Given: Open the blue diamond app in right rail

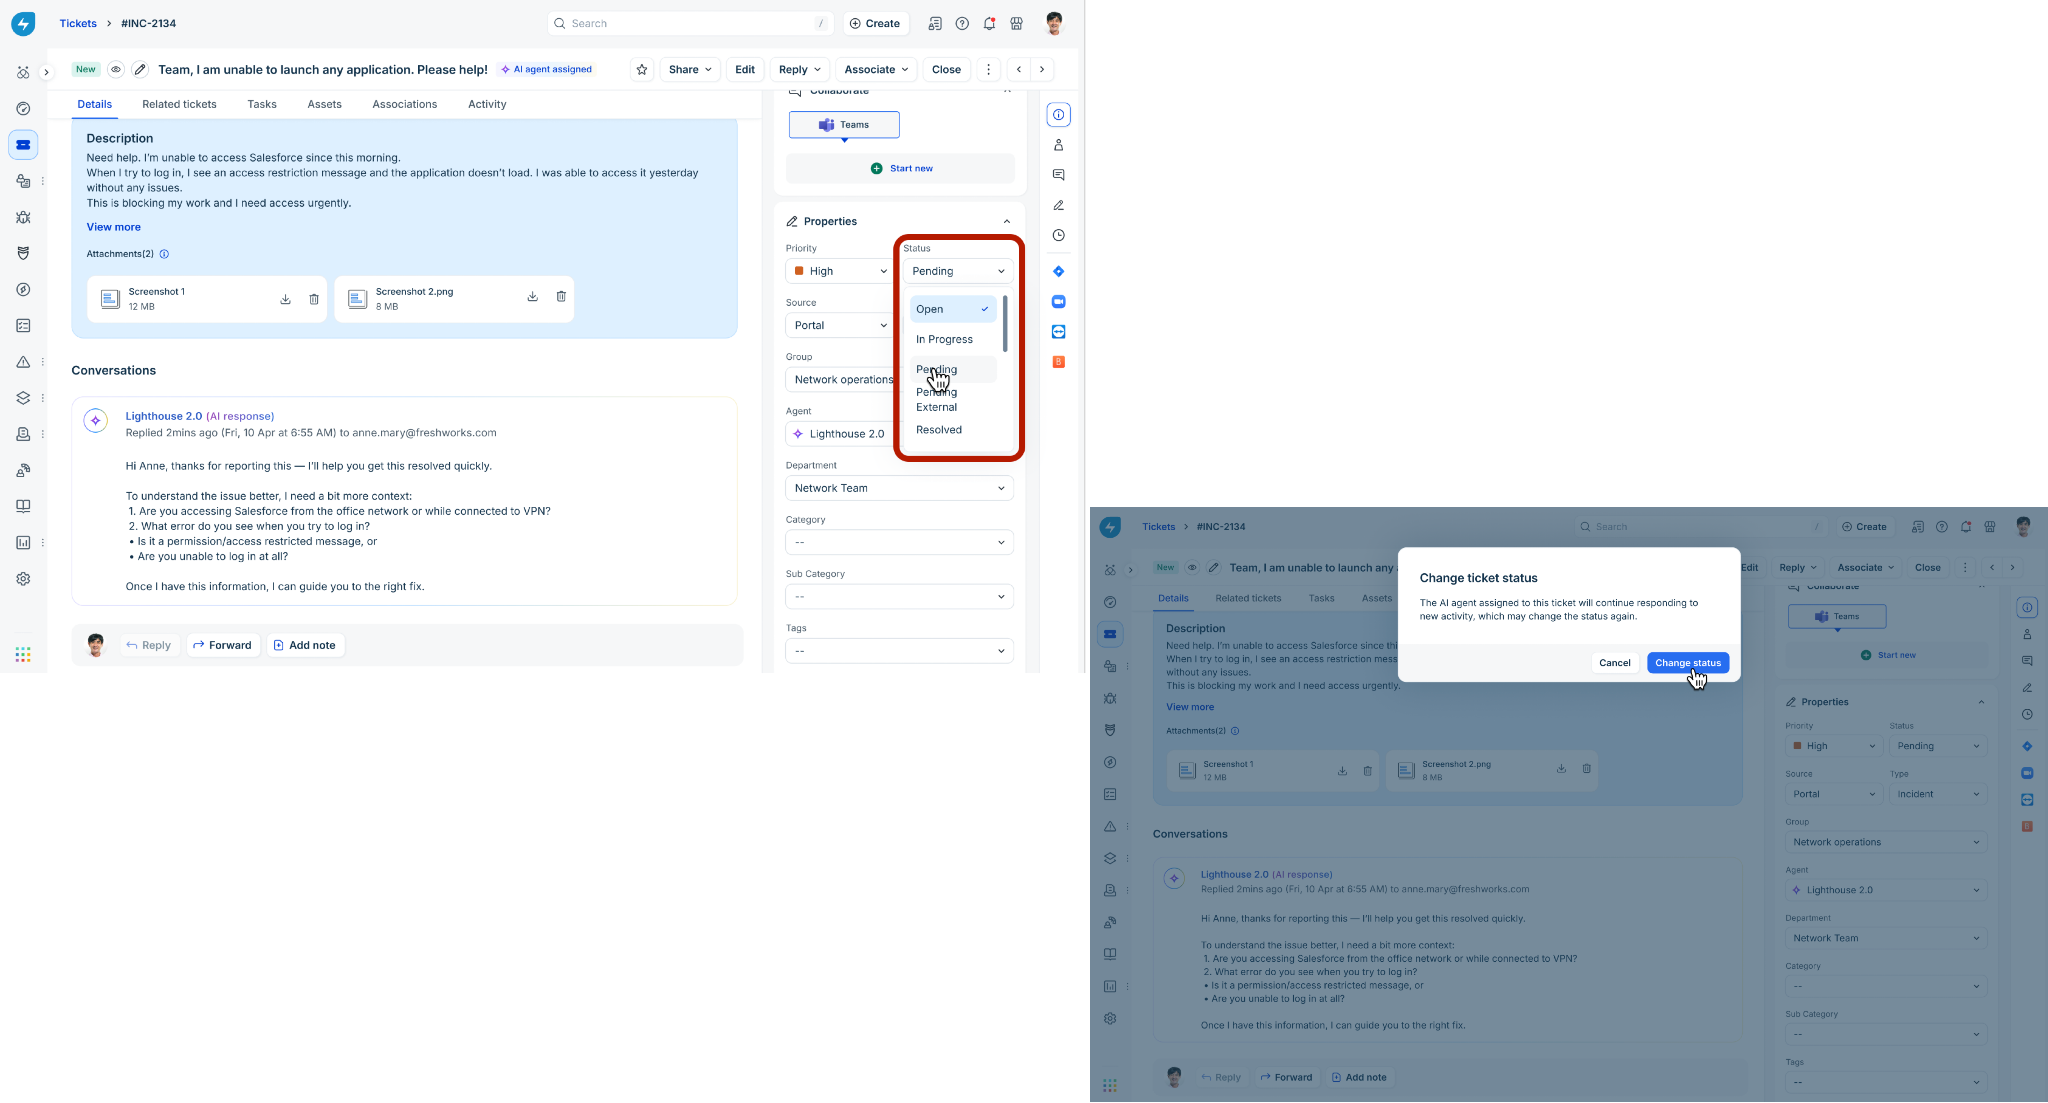Looking at the screenshot, I should coord(1058,272).
